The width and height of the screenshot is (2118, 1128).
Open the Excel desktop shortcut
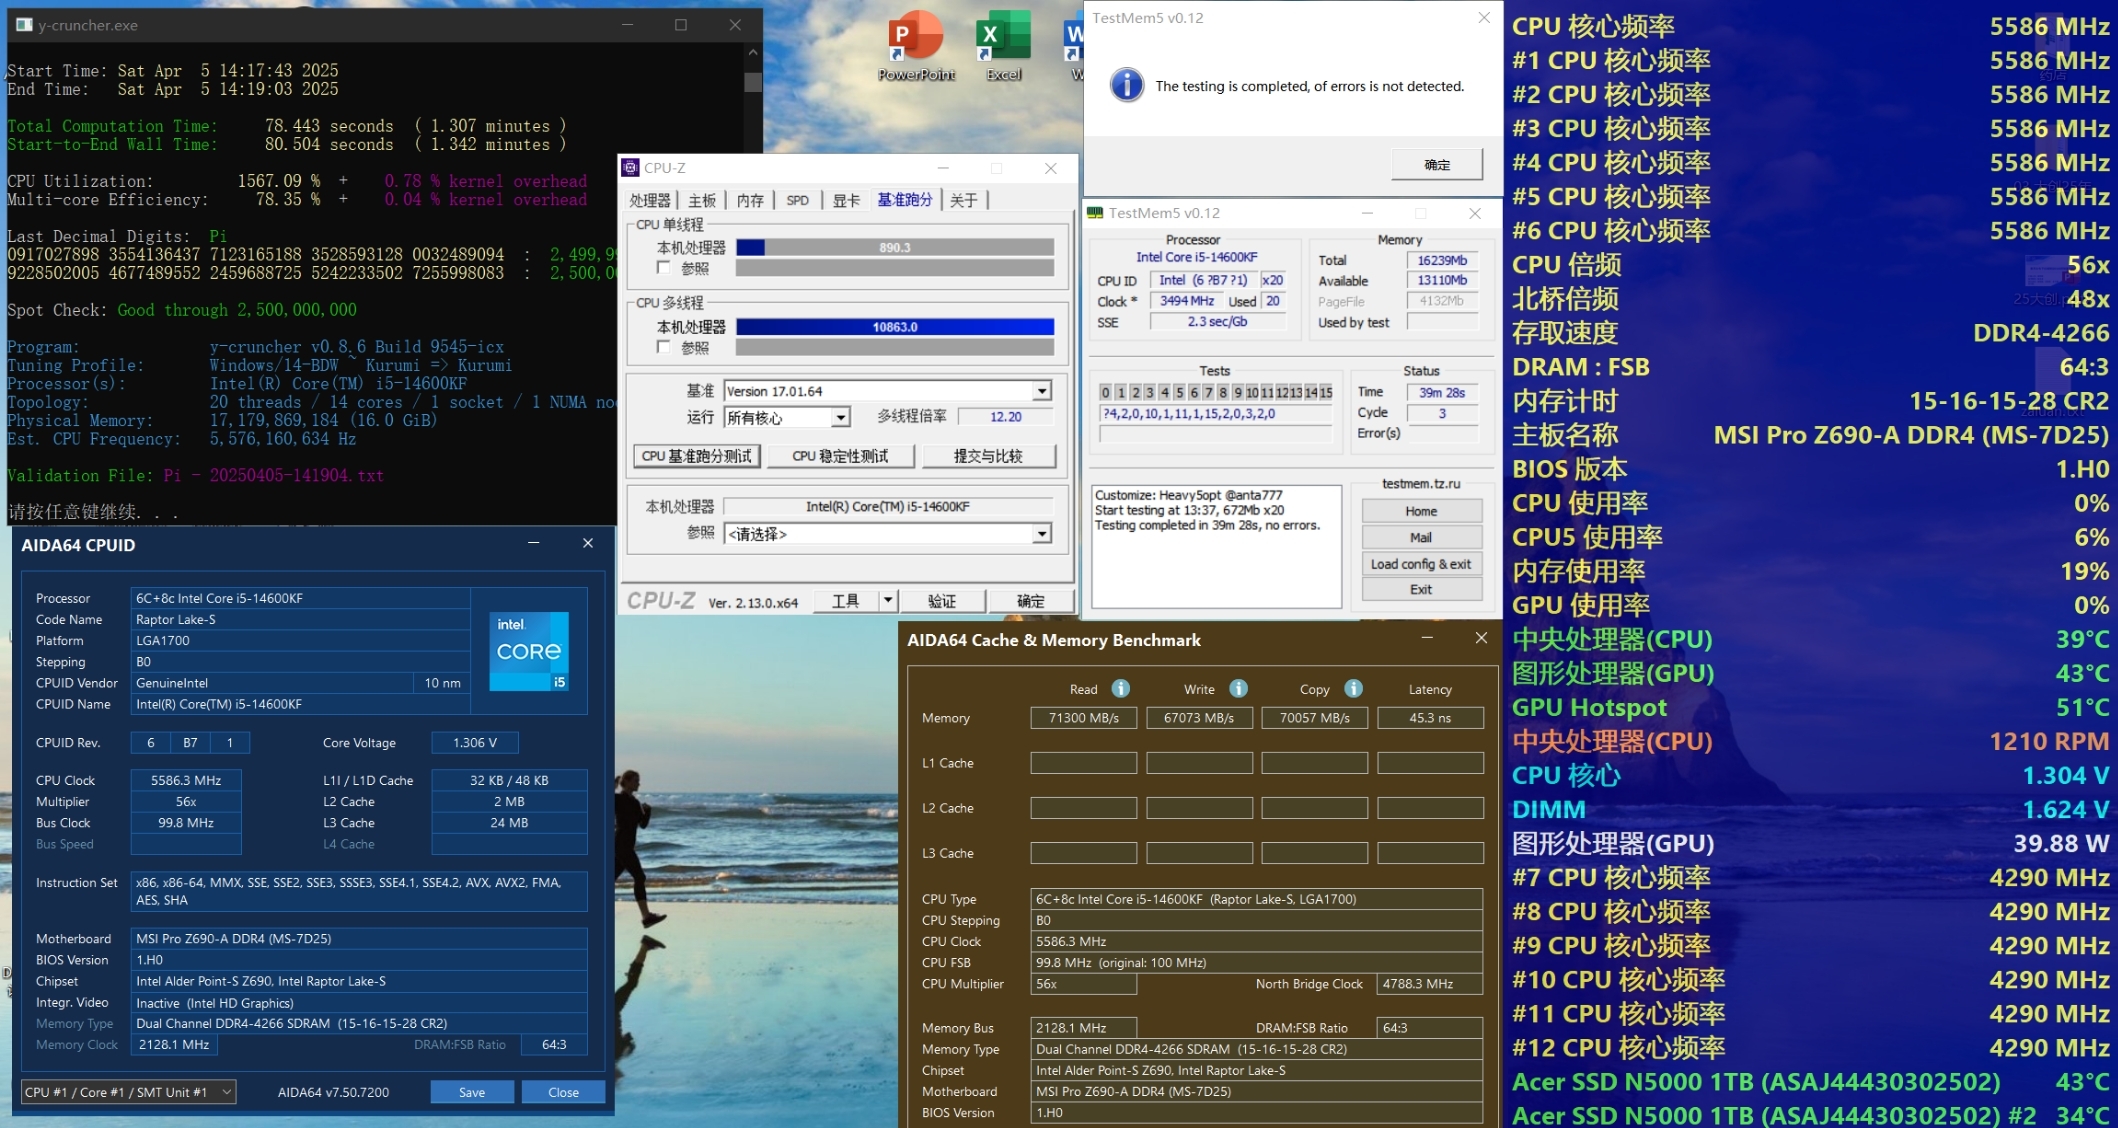pyautogui.click(x=1003, y=46)
